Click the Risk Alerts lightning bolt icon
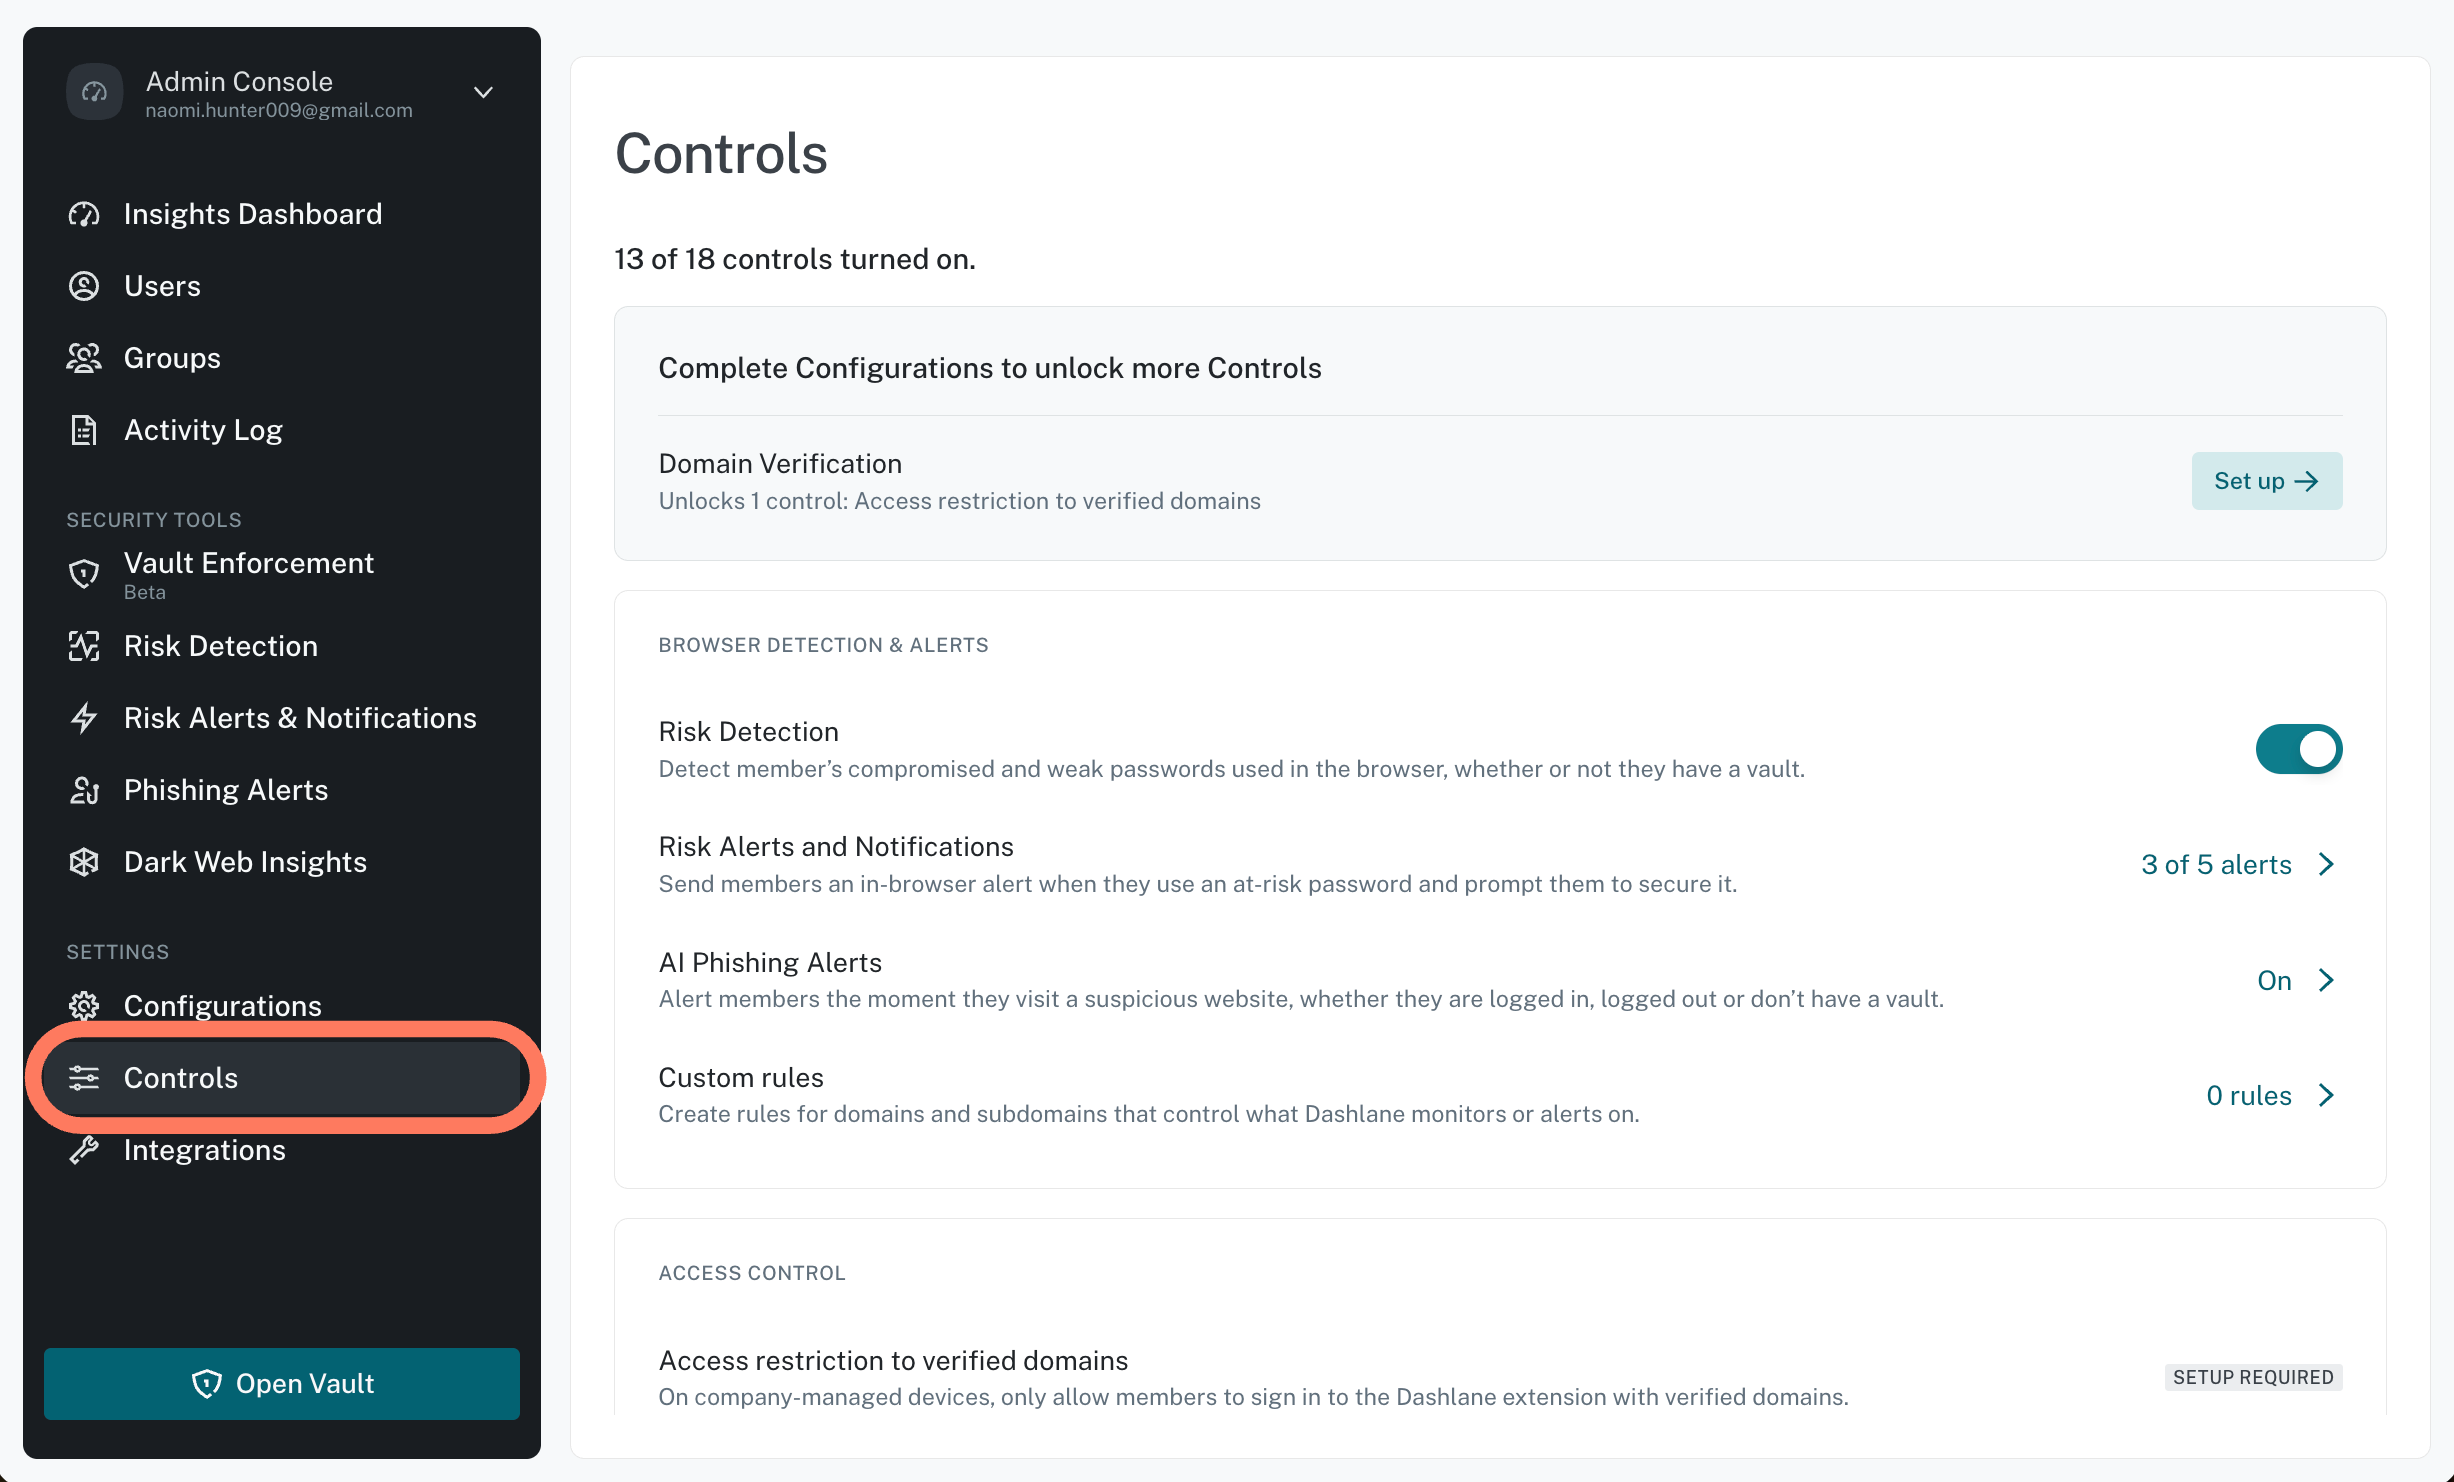This screenshot has width=2454, height=1482. [84, 718]
